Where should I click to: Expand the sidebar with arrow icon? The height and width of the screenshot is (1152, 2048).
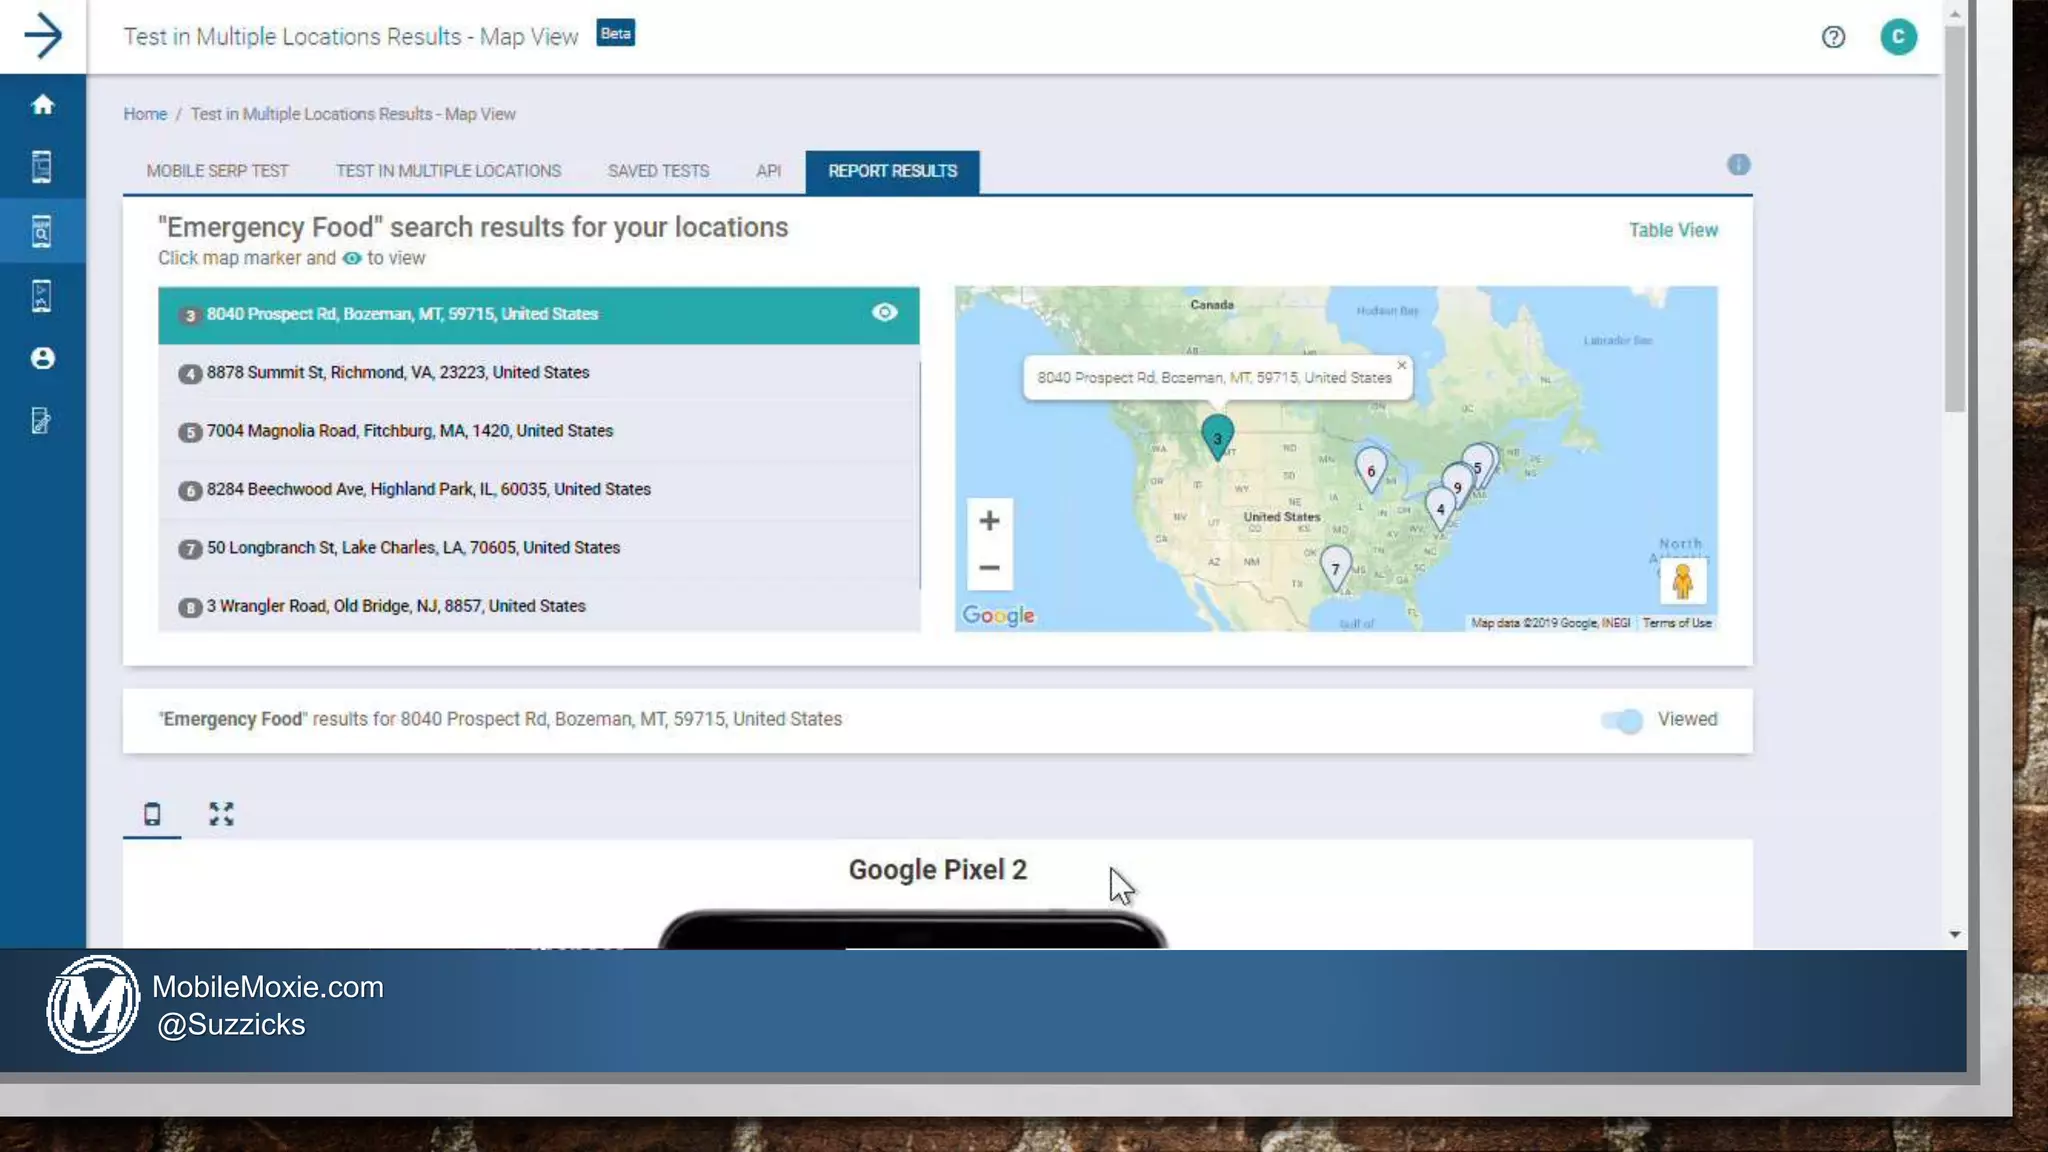coord(42,36)
